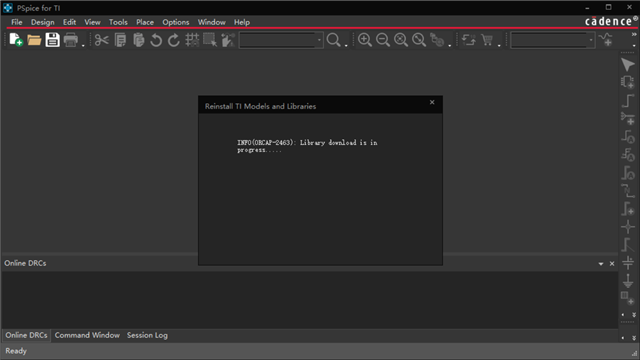Click the PSpice for TI app icon

pos(8,8)
